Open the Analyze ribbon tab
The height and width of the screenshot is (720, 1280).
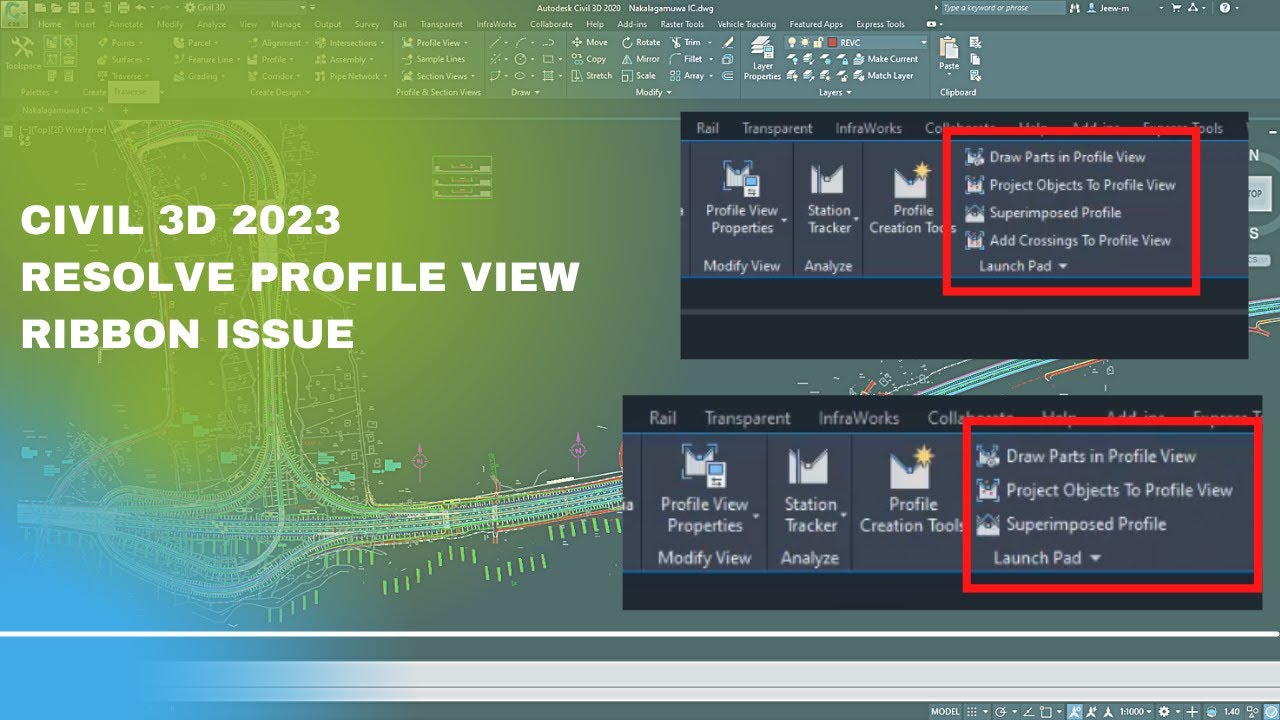click(x=211, y=24)
